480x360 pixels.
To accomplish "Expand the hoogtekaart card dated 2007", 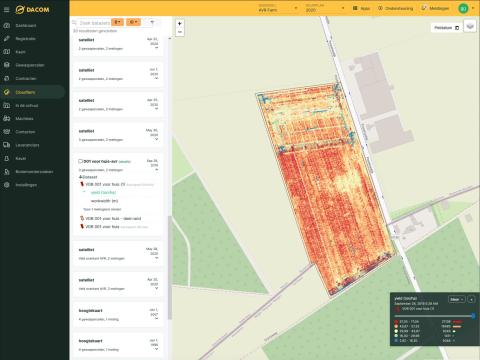I will point(156,319).
